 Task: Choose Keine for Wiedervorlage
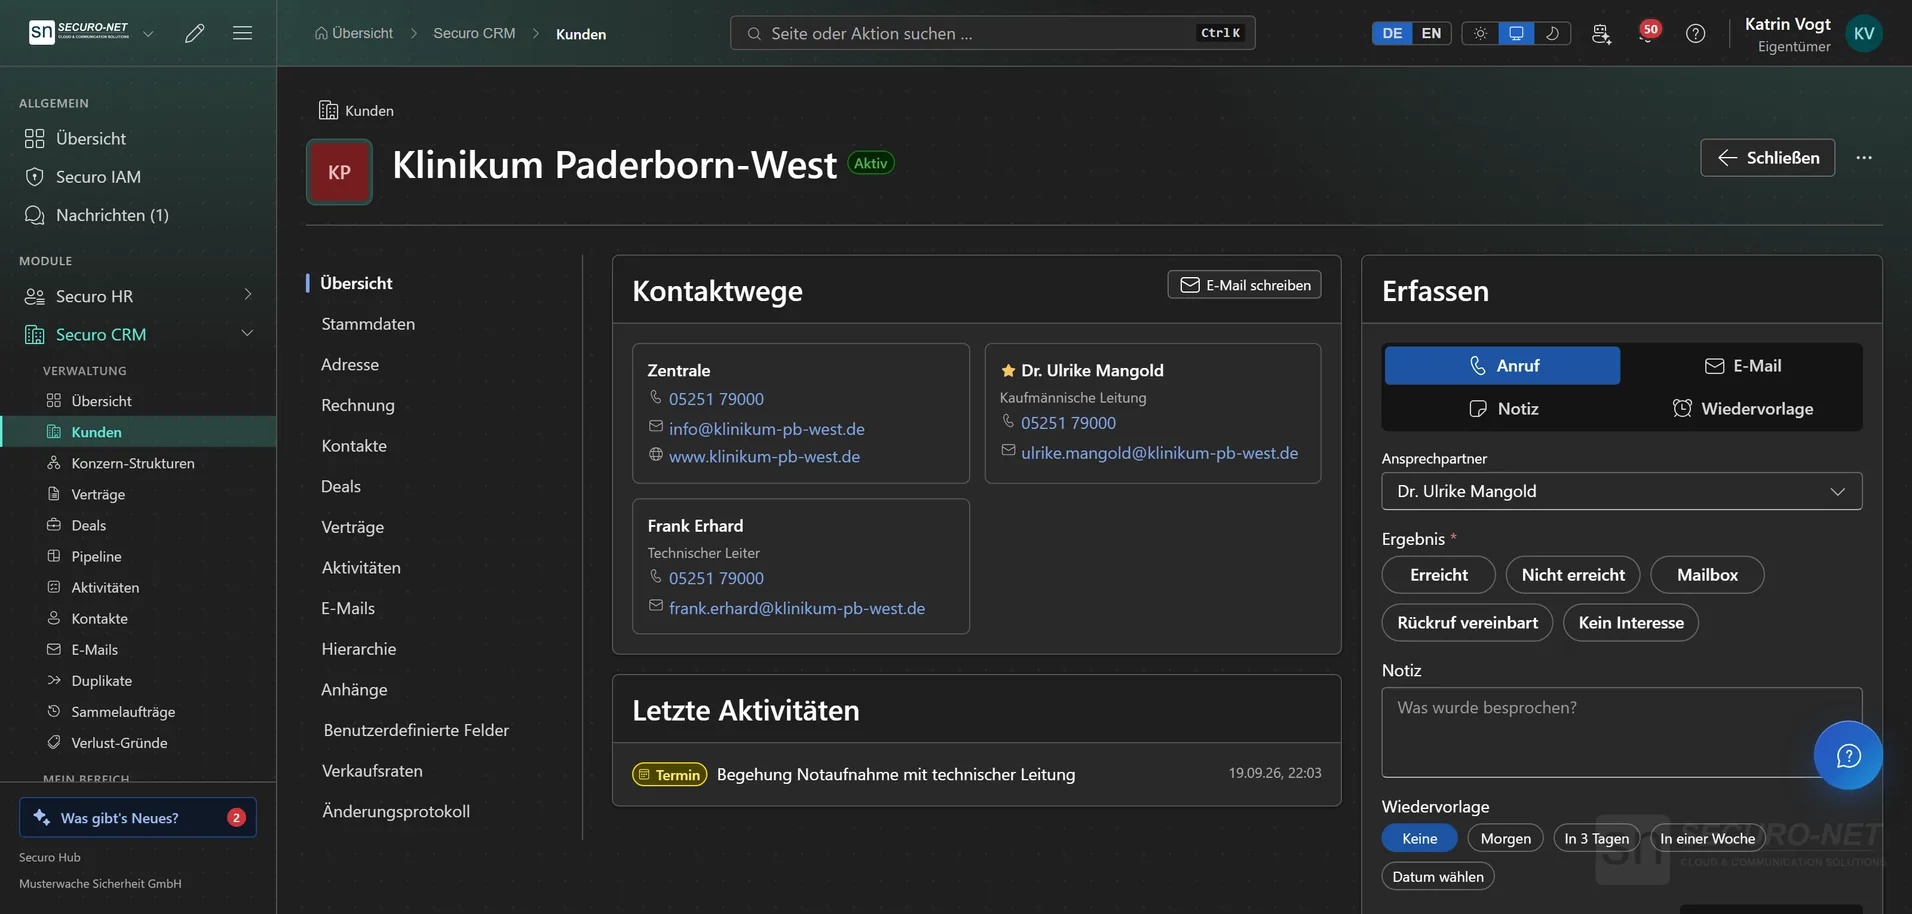[x=1419, y=839]
